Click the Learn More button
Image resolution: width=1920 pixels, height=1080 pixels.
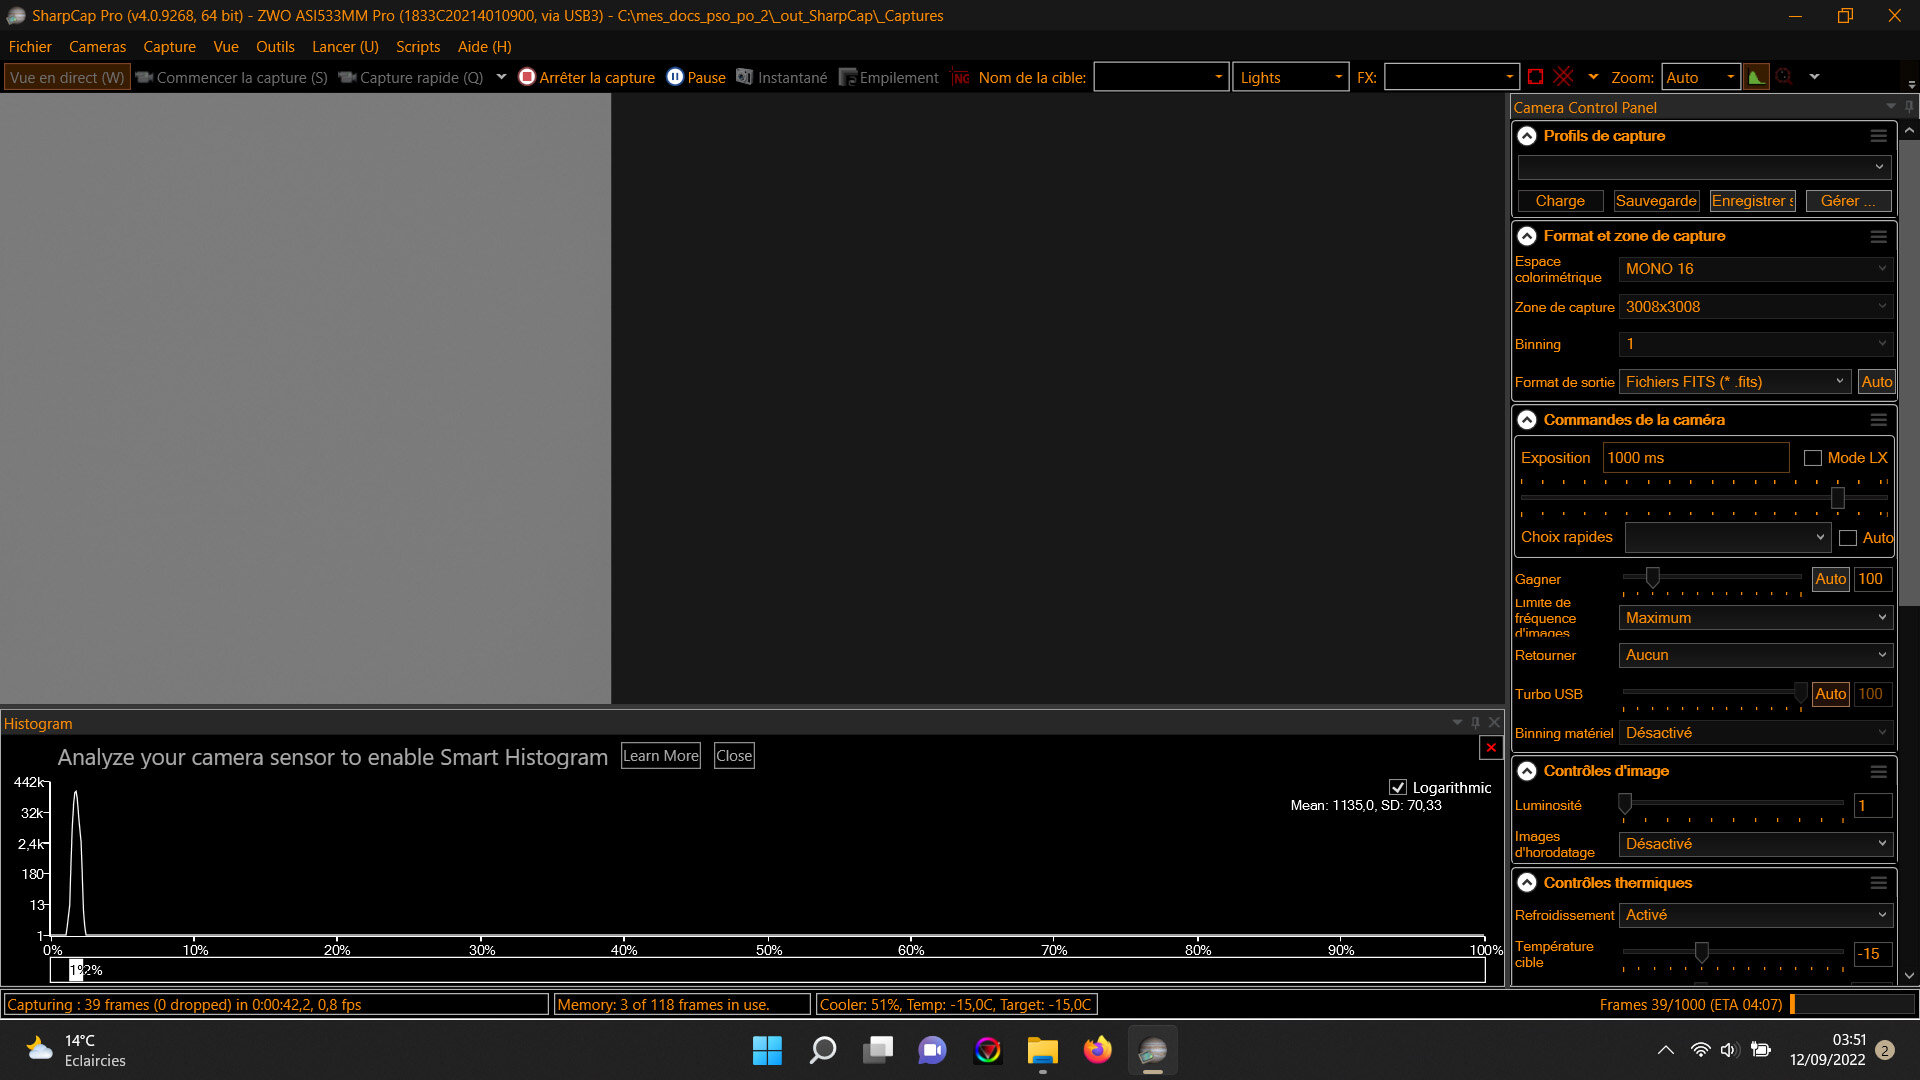pyautogui.click(x=660, y=756)
